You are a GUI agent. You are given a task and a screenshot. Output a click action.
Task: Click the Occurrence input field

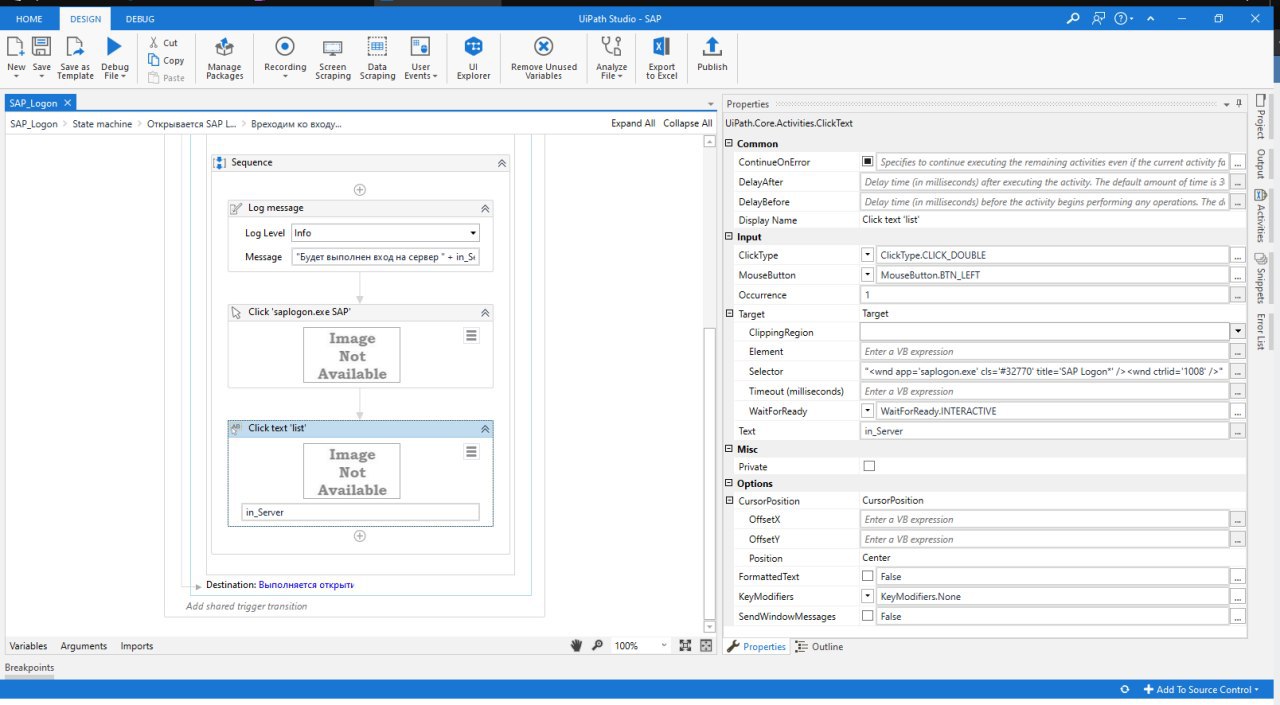pyautogui.click(x=1044, y=295)
